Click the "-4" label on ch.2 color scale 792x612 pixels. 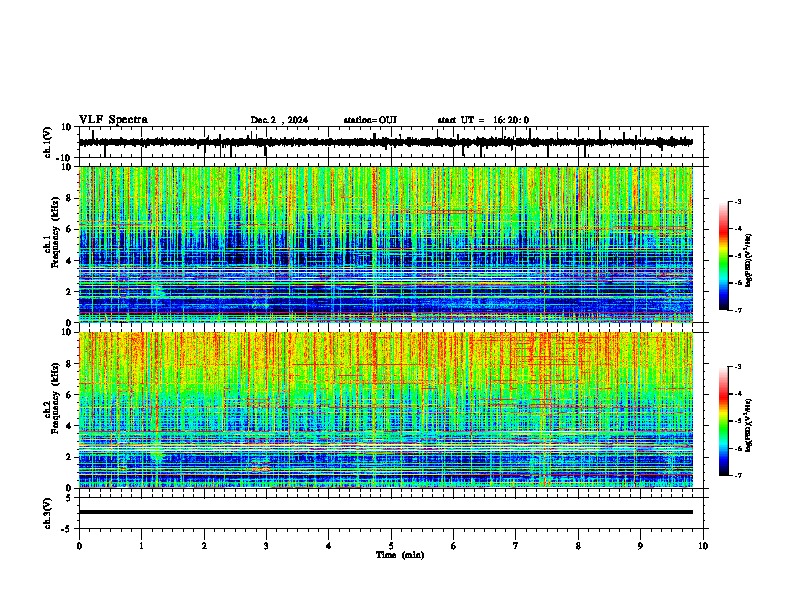738,394
